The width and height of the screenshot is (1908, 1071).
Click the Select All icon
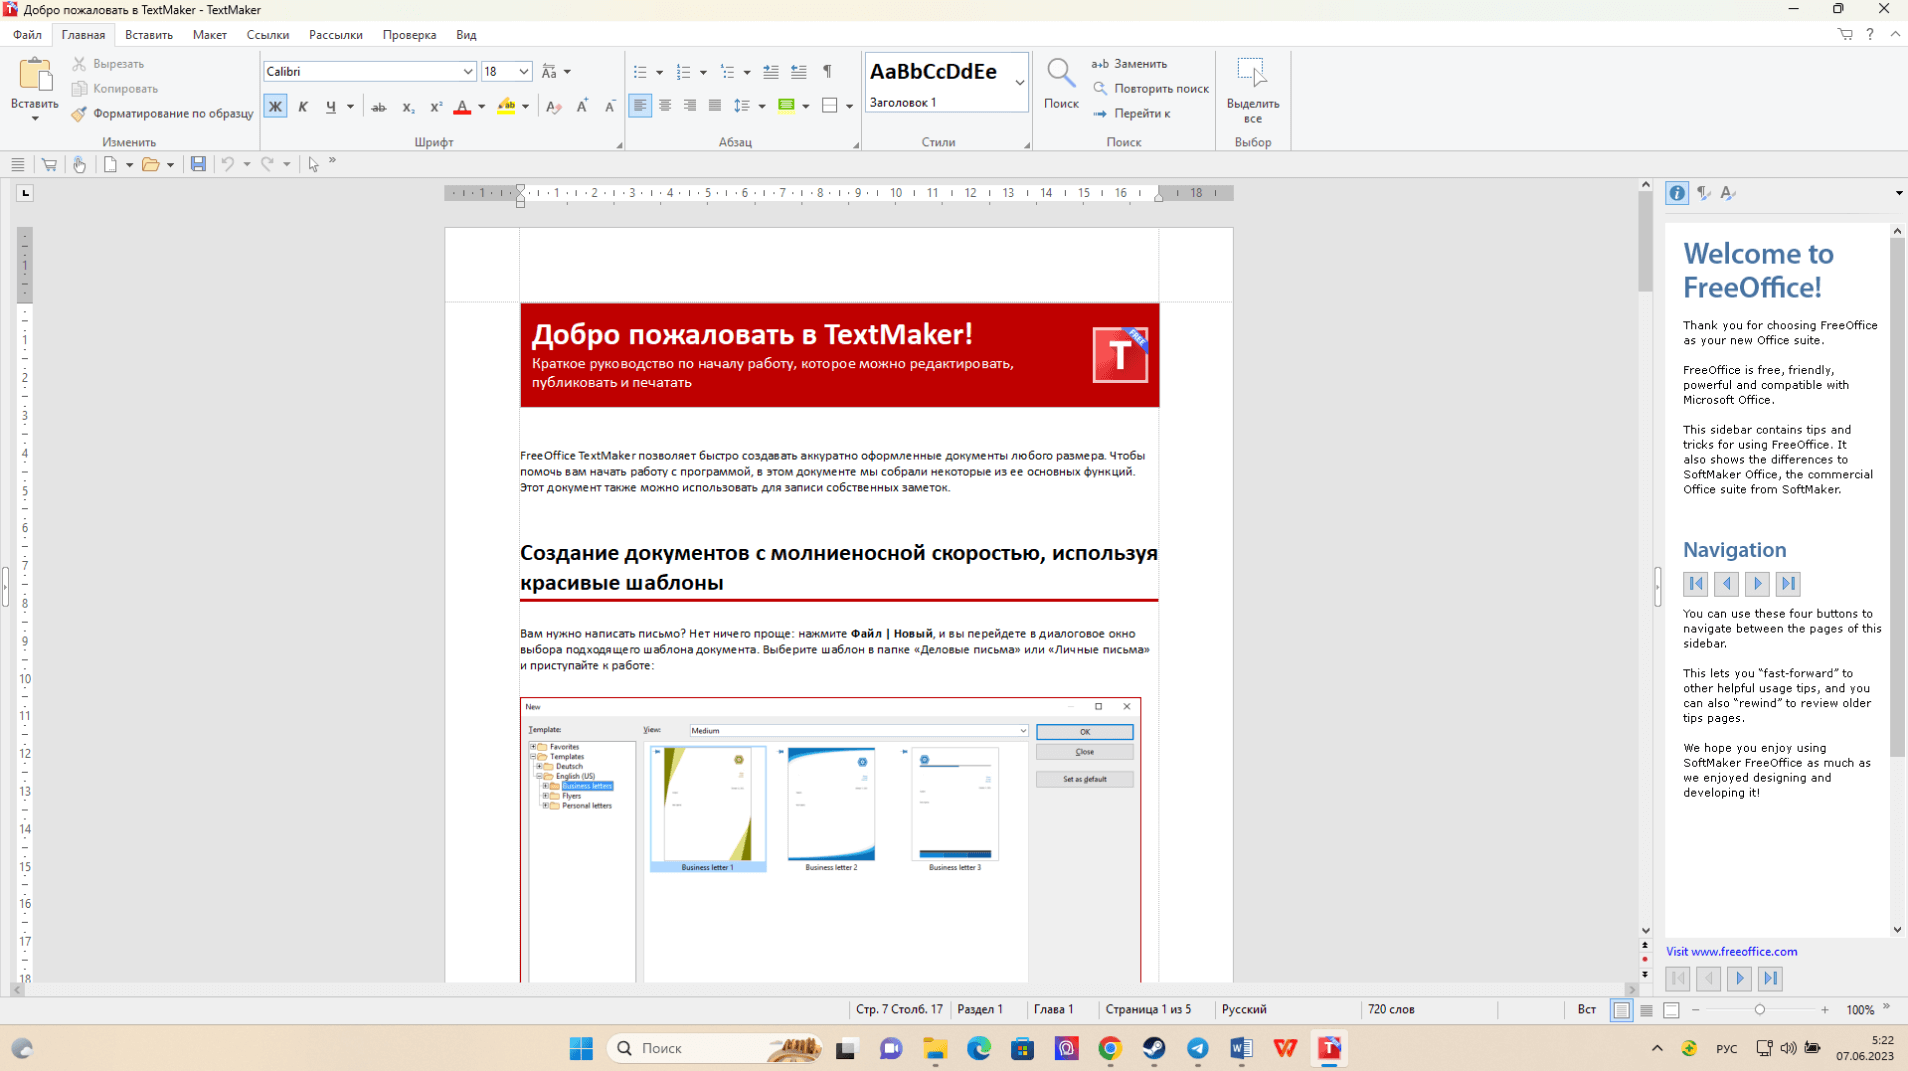[x=1252, y=74]
